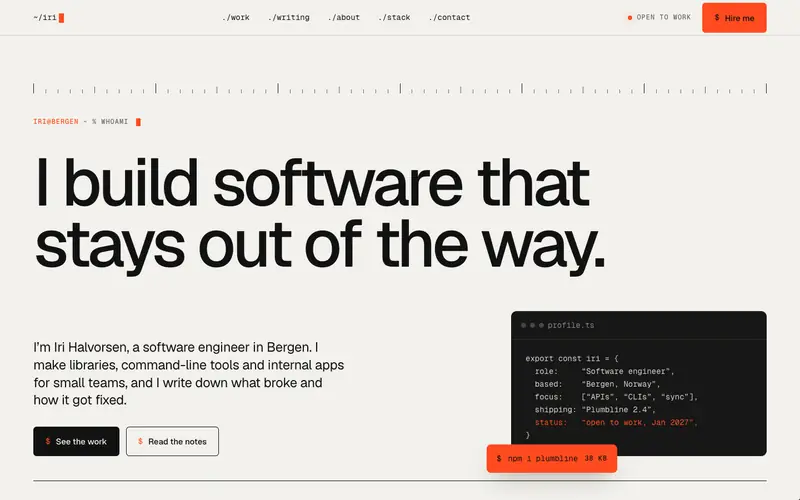Select the ./stack nav item
The width and height of the screenshot is (800, 500).
[x=394, y=17]
